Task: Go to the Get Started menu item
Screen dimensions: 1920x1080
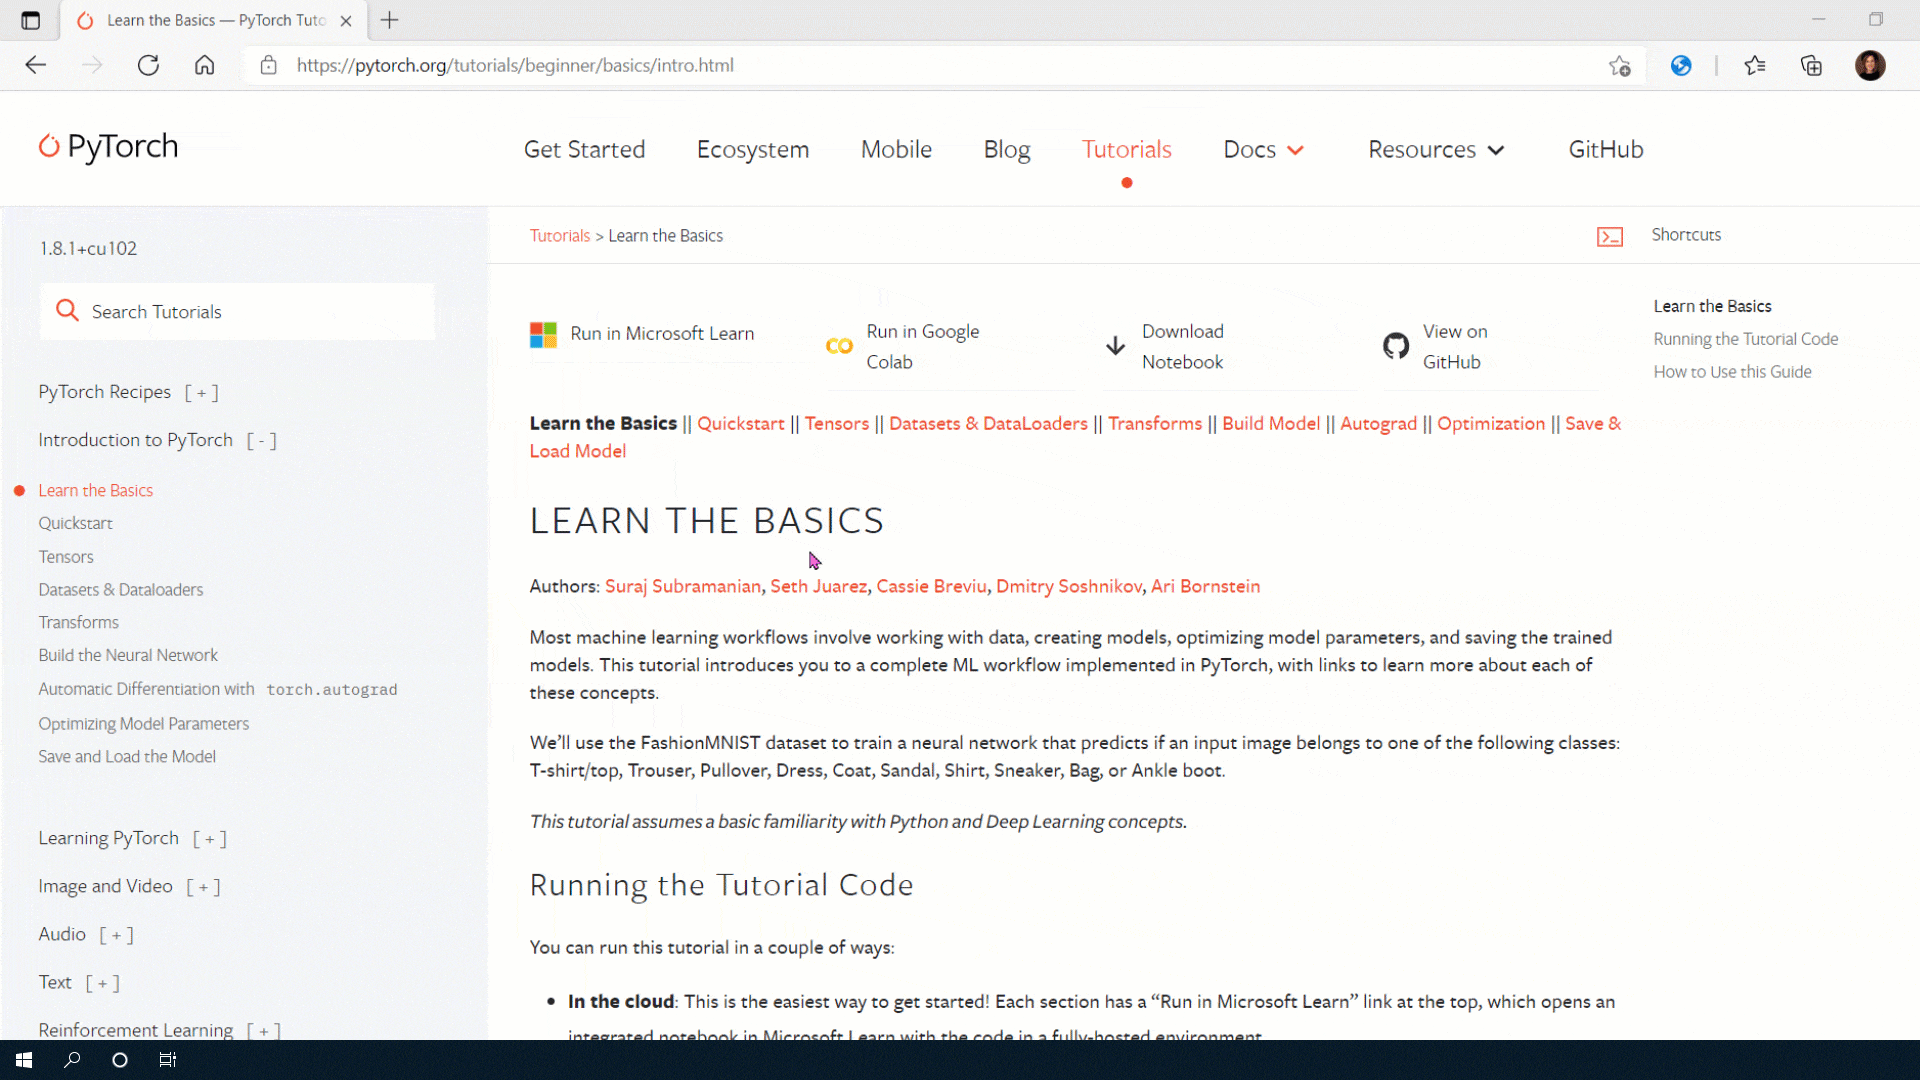Action: click(584, 149)
